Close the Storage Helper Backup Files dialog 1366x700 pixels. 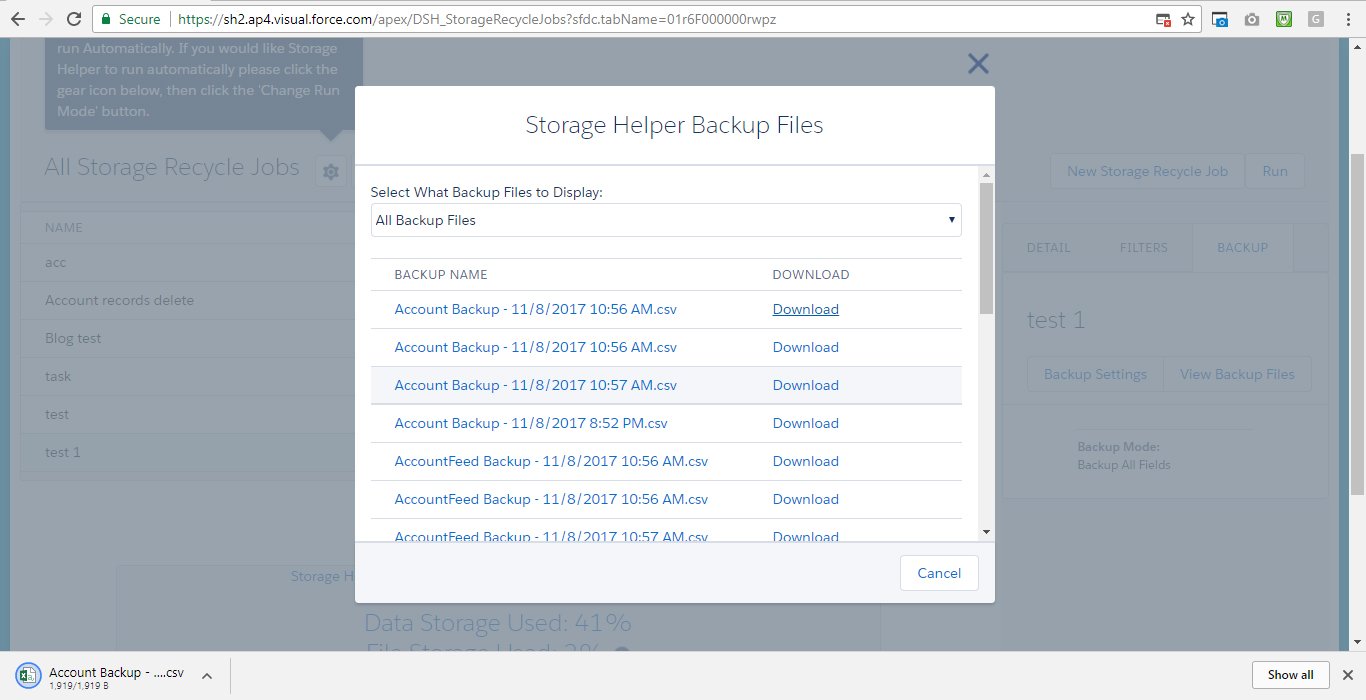tap(978, 64)
